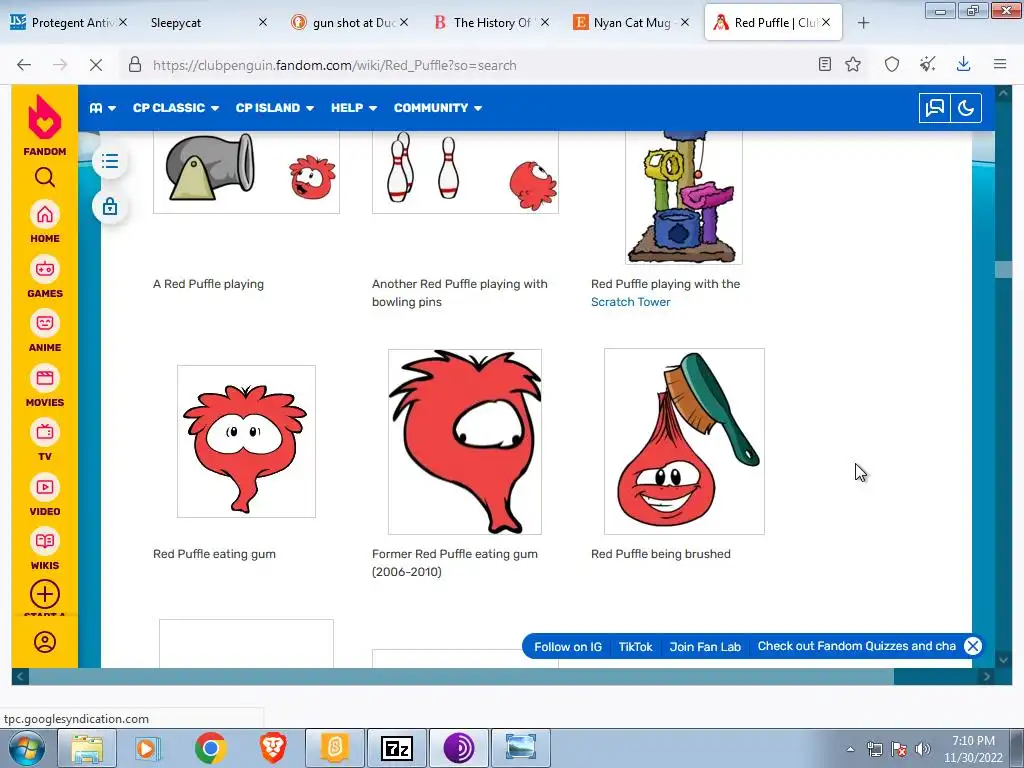The image size is (1024, 768).
Task: Click the browser back arrow
Action: click(x=24, y=65)
